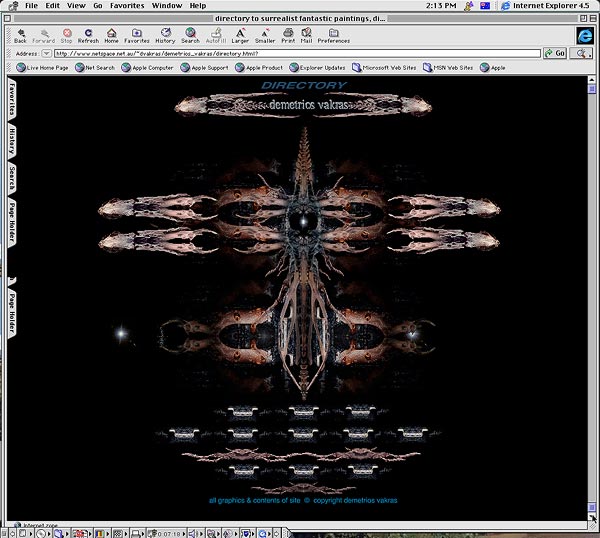This screenshot has width=600, height=538.
Task: Click the AutoFill toolbar button
Action: point(216,36)
